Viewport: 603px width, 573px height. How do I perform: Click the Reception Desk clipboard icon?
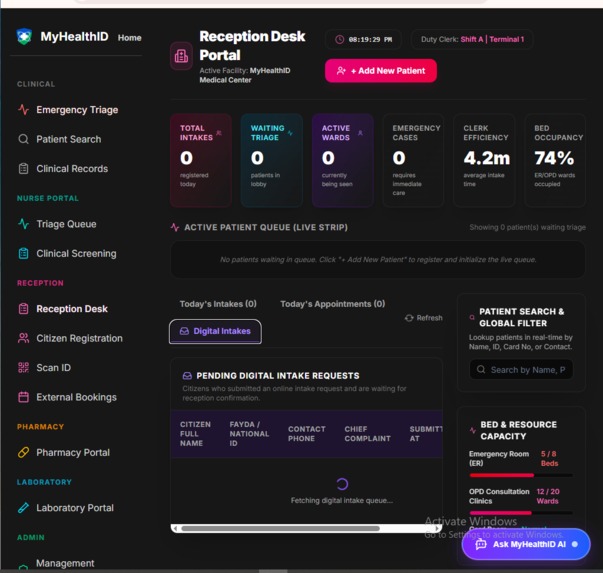23,309
